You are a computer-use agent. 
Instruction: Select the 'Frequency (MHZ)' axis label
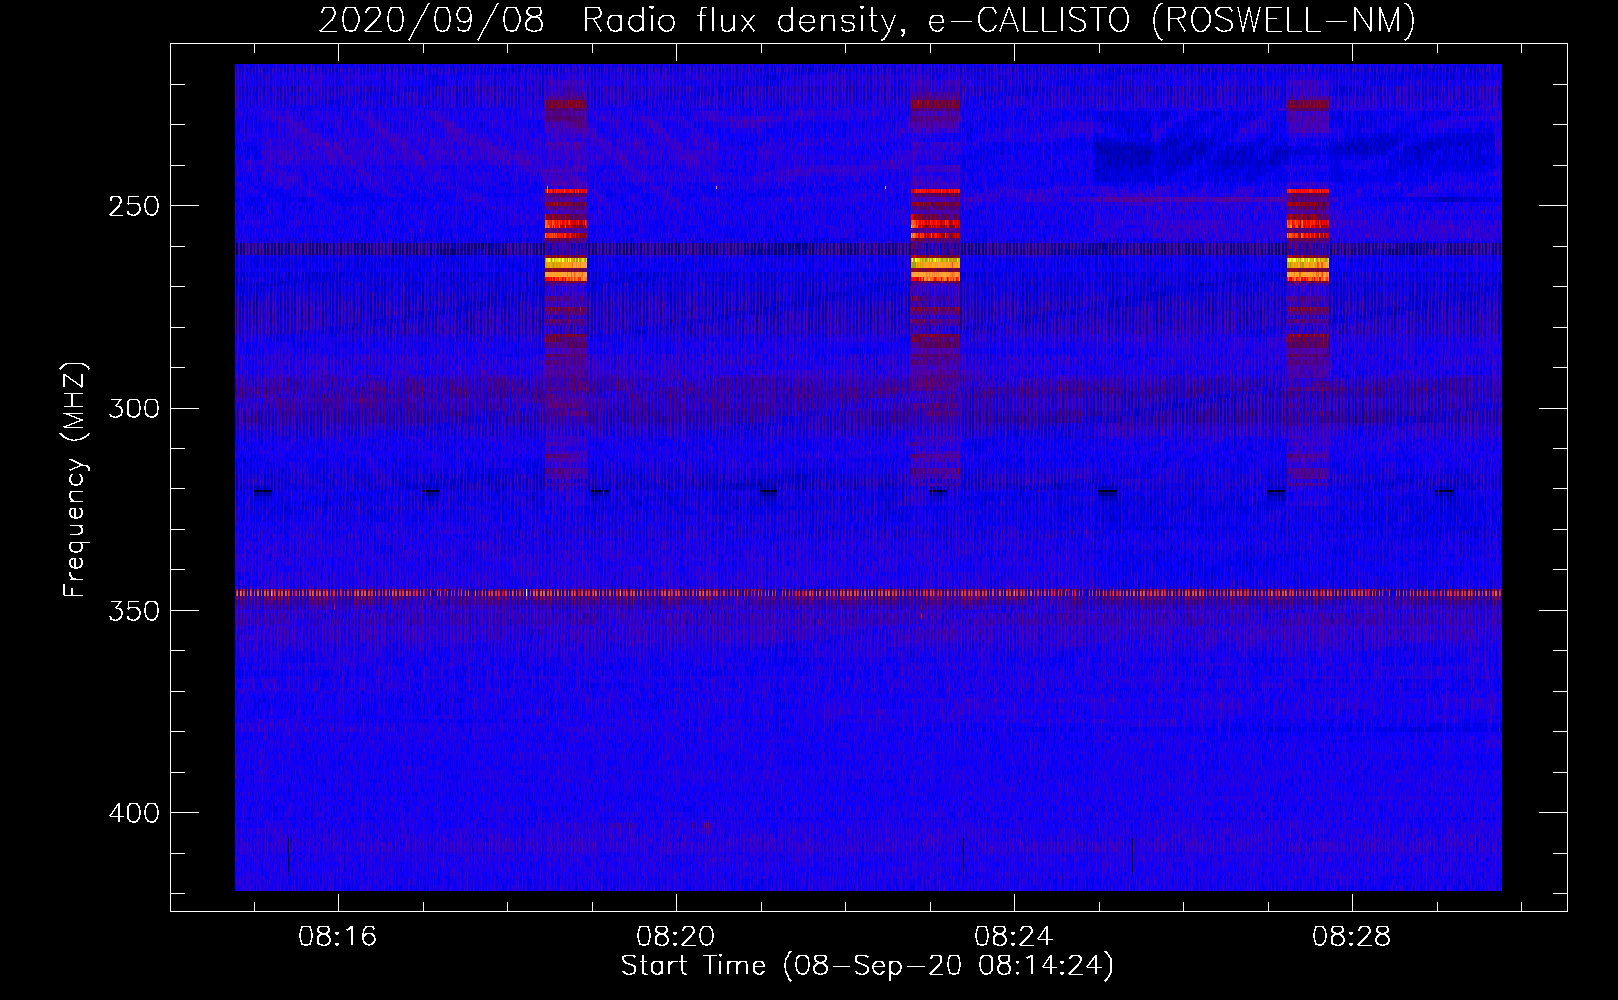pyautogui.click(x=75, y=479)
